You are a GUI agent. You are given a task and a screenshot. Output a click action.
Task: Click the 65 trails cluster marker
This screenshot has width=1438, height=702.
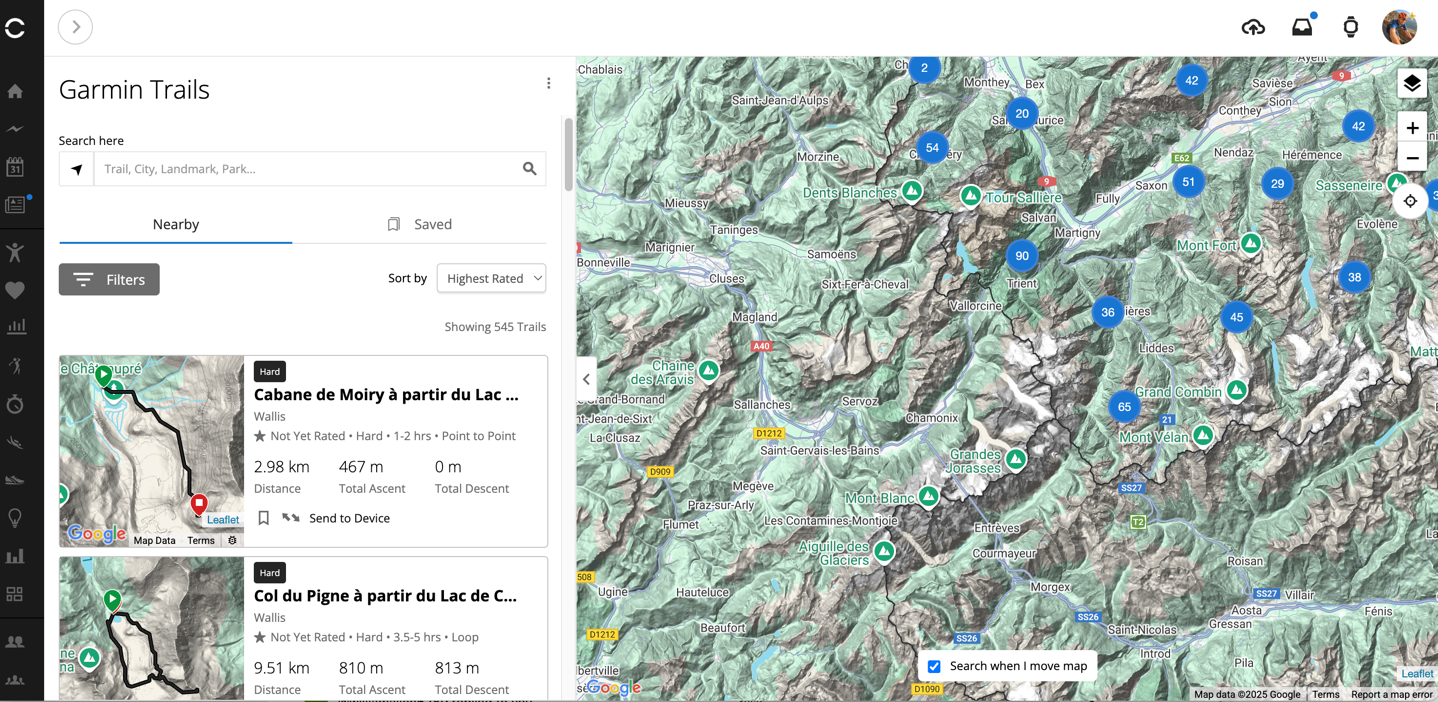pyautogui.click(x=1125, y=407)
